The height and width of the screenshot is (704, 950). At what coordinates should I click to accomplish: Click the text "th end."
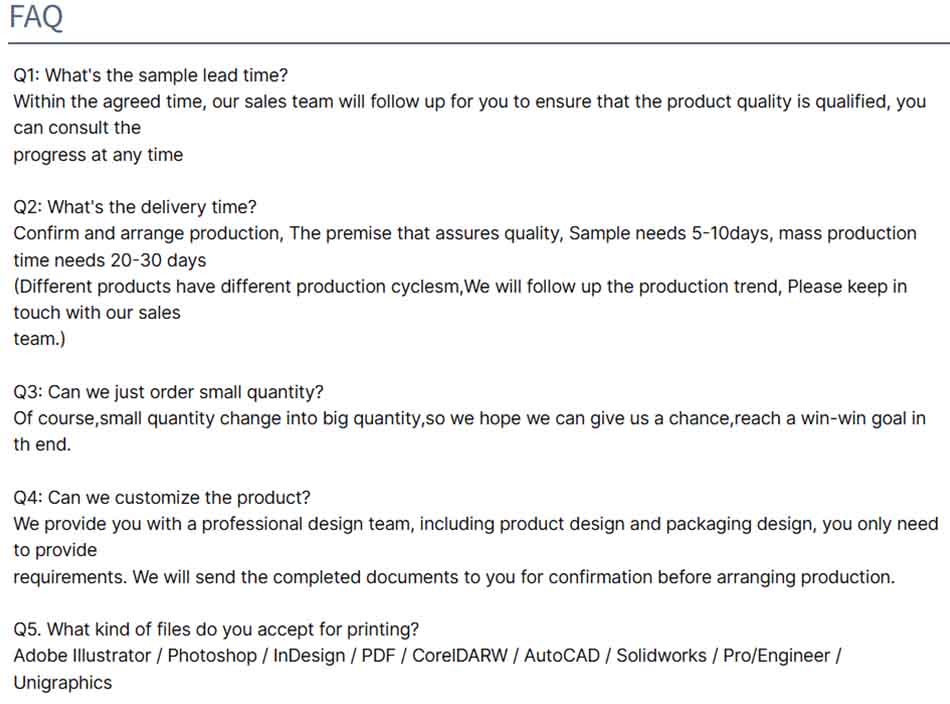coord(42,445)
